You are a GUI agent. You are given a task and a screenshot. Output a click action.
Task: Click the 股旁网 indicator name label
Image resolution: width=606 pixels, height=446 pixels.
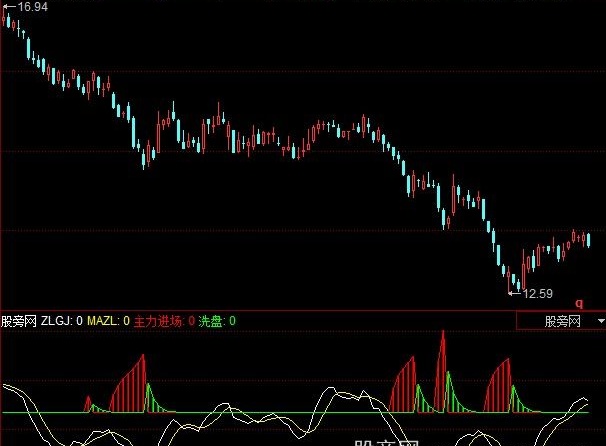pos(19,321)
